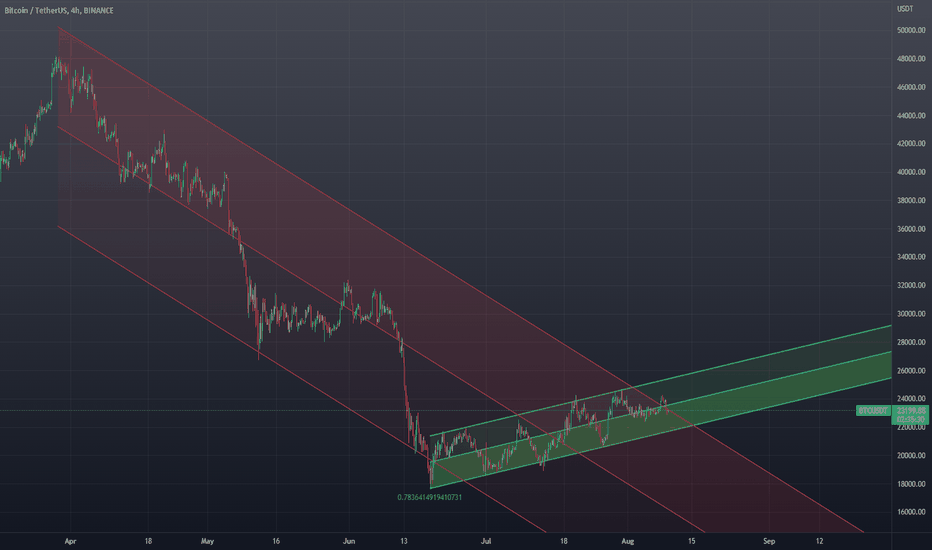
Task: Select the 32000.00 price axis label
Action: (x=911, y=285)
